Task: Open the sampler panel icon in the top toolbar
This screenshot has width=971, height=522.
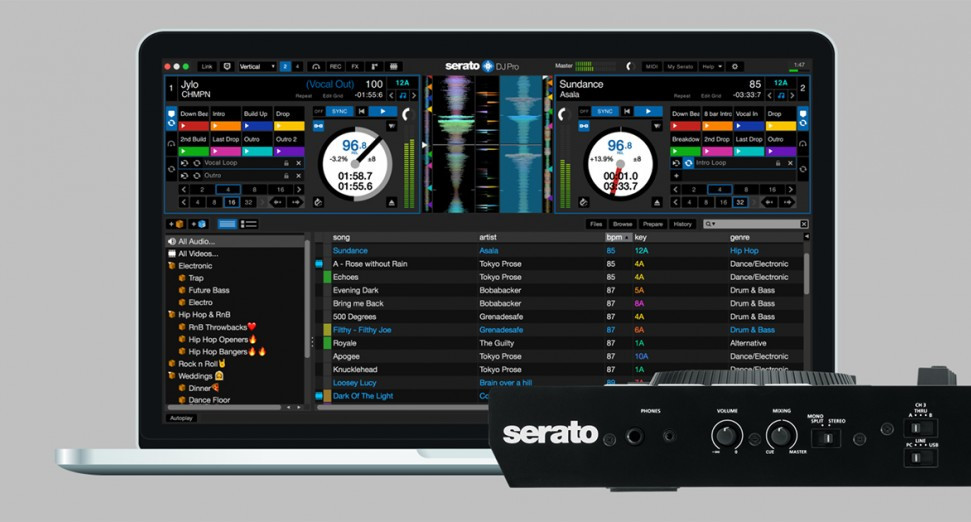Action: tap(374, 66)
